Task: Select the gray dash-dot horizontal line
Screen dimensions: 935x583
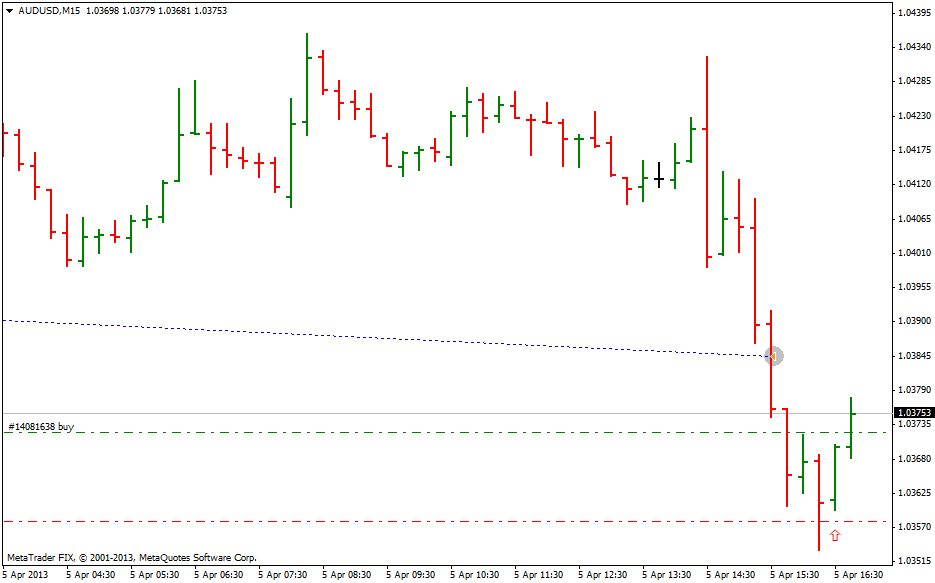Action: pos(400,521)
